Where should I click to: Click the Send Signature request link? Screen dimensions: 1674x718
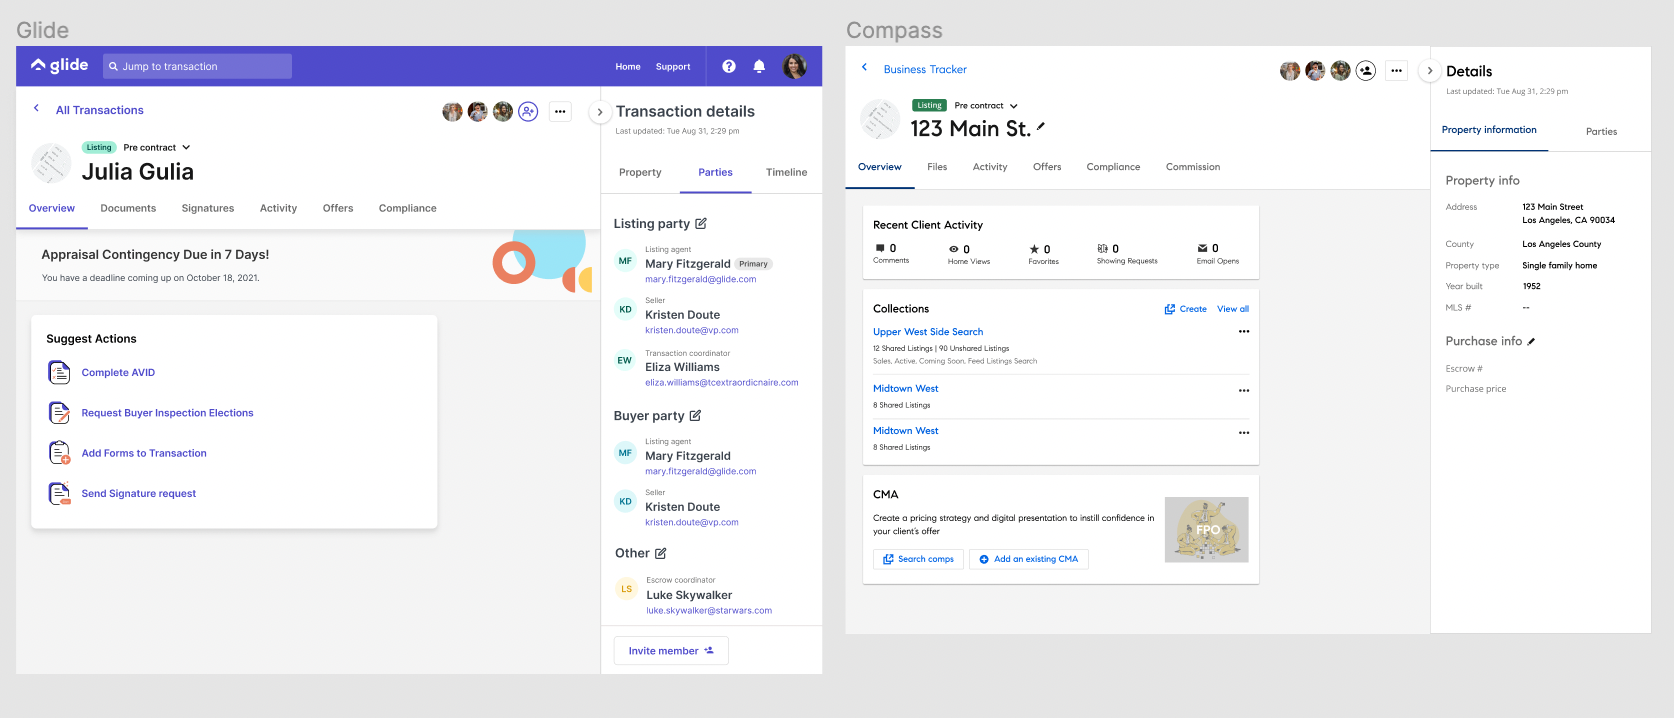click(x=139, y=494)
